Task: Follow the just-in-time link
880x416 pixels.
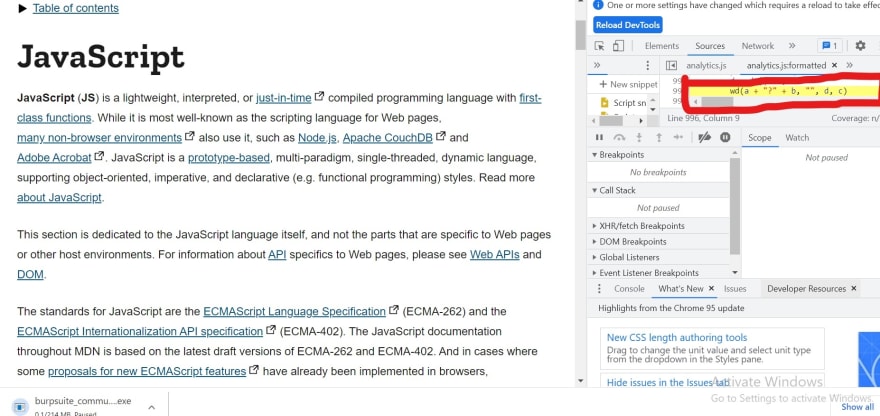Action: click(x=283, y=98)
